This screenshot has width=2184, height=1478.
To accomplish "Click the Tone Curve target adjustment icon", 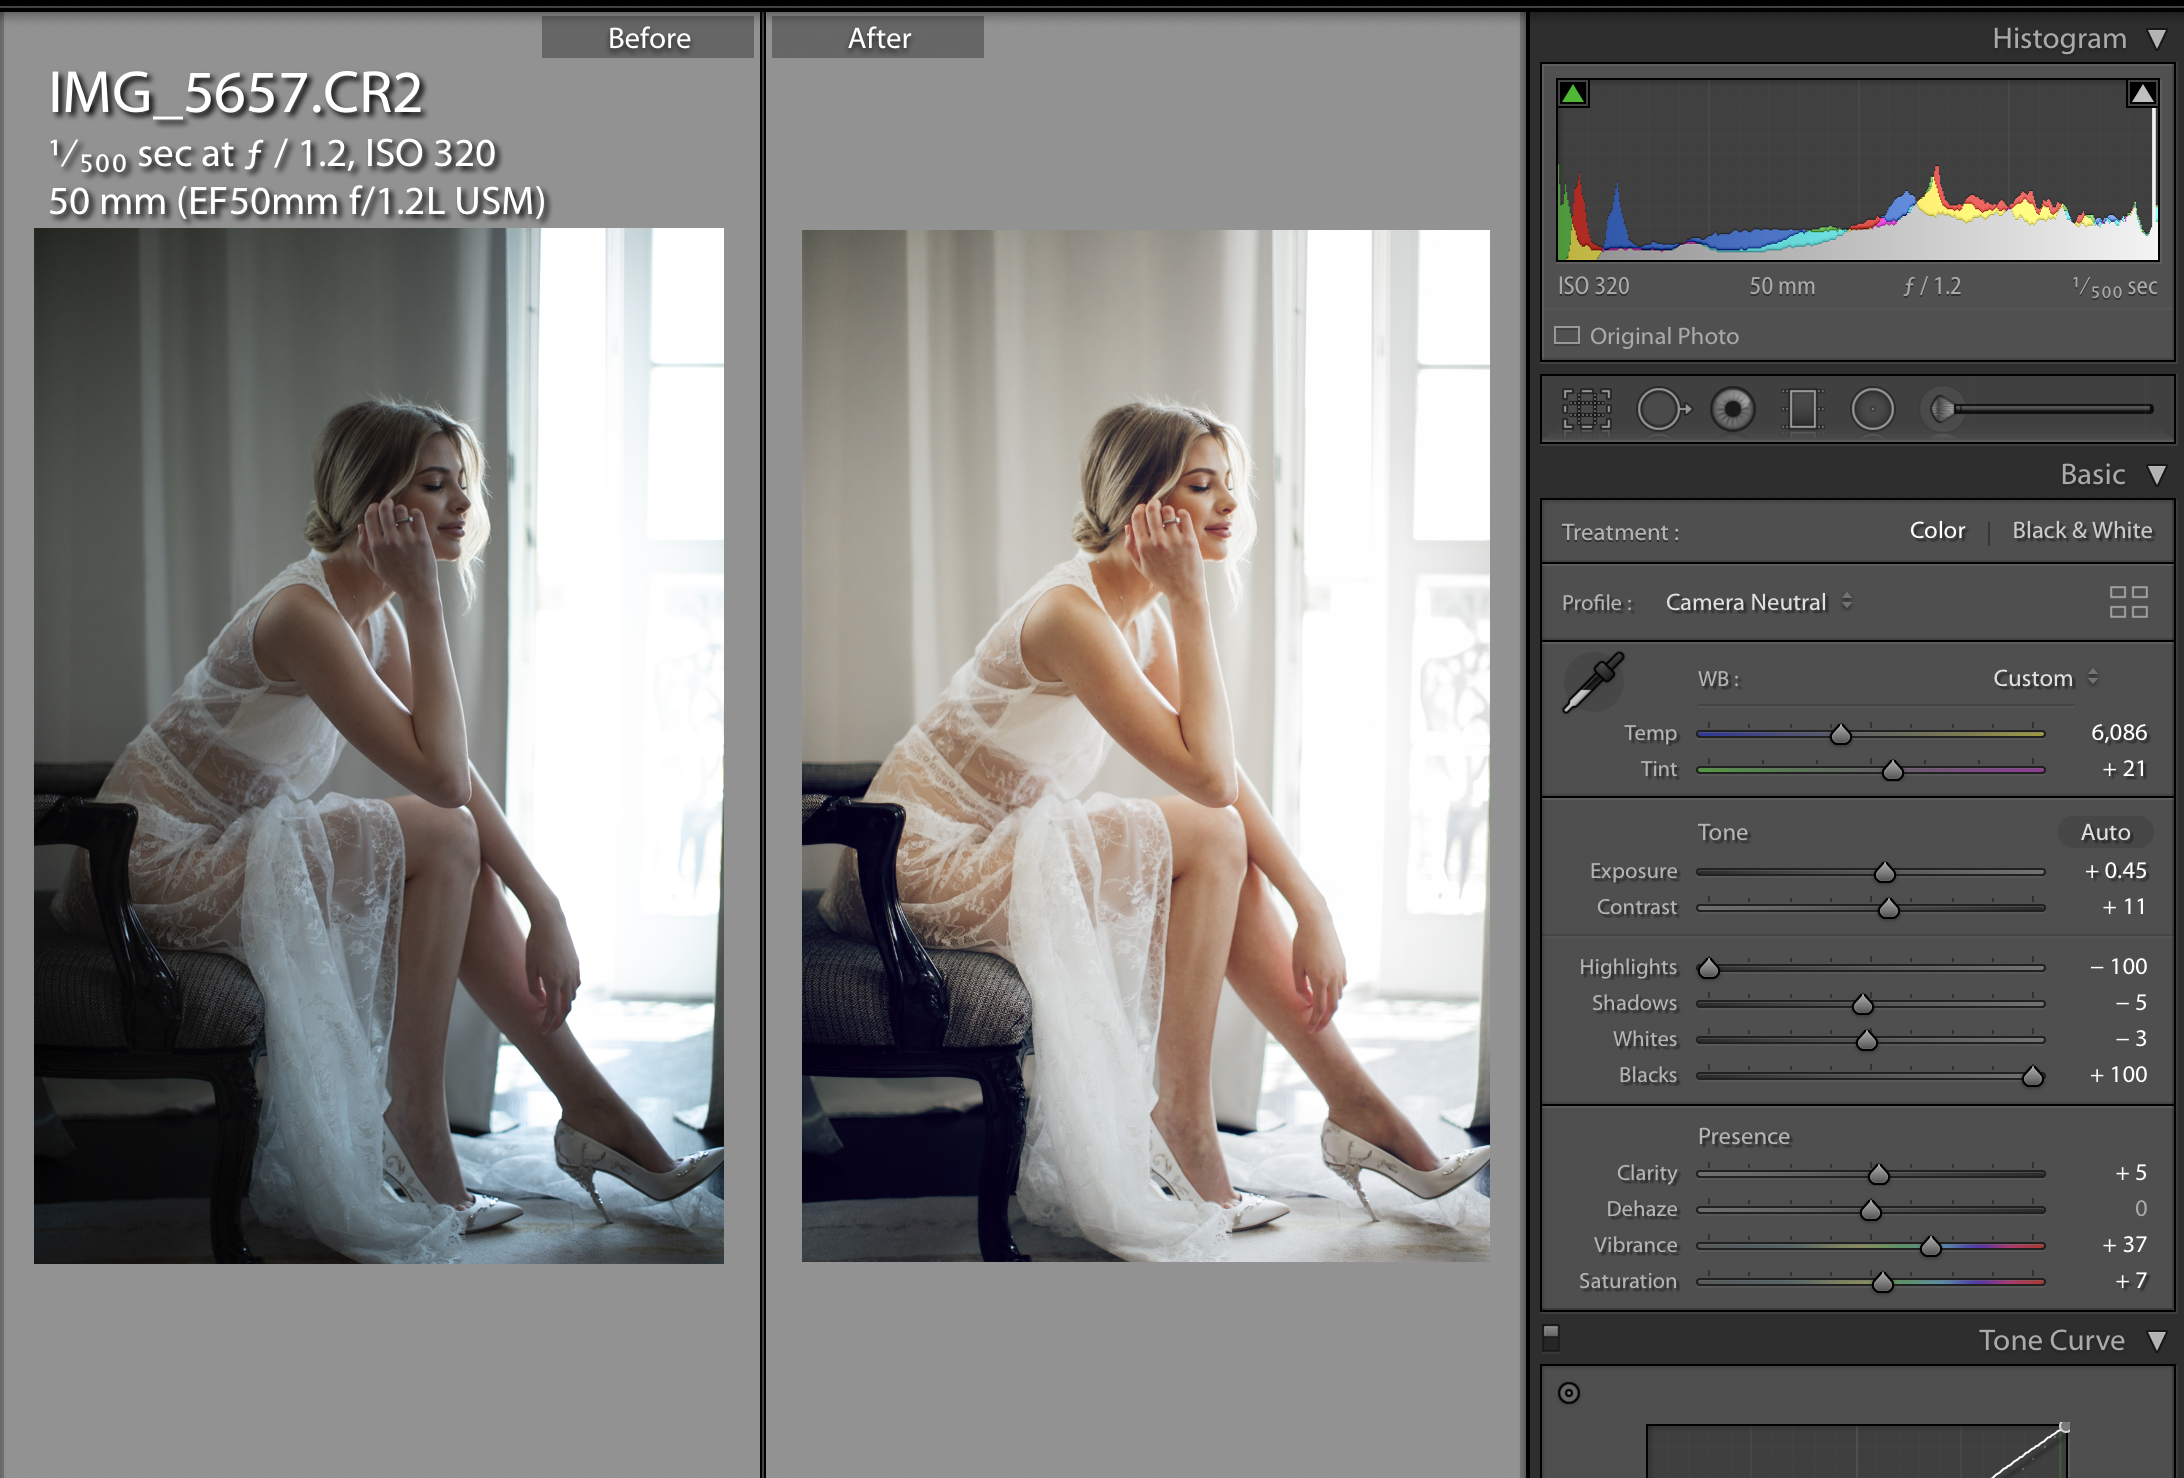I will [x=1569, y=1393].
